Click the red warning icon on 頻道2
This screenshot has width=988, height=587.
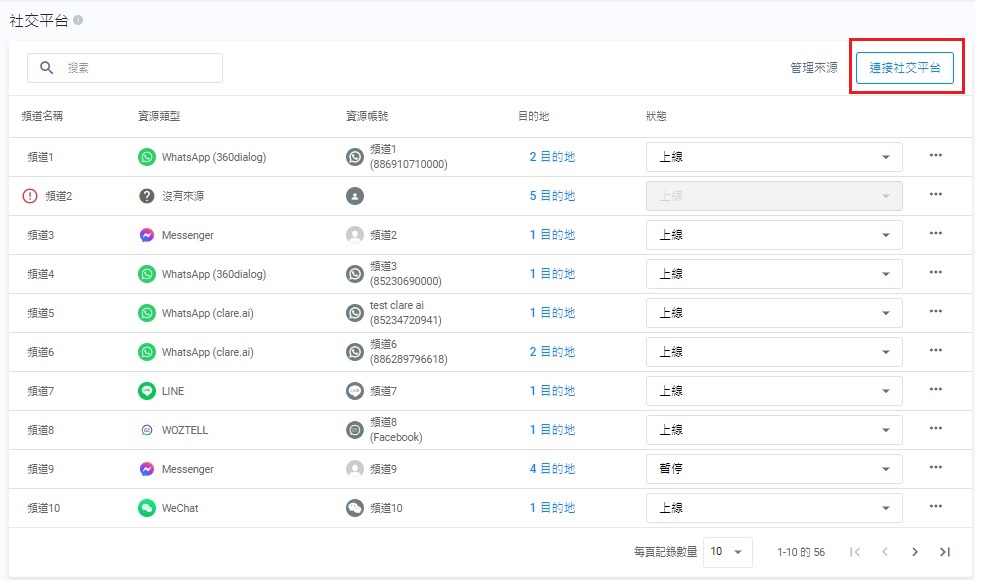click(x=29, y=196)
